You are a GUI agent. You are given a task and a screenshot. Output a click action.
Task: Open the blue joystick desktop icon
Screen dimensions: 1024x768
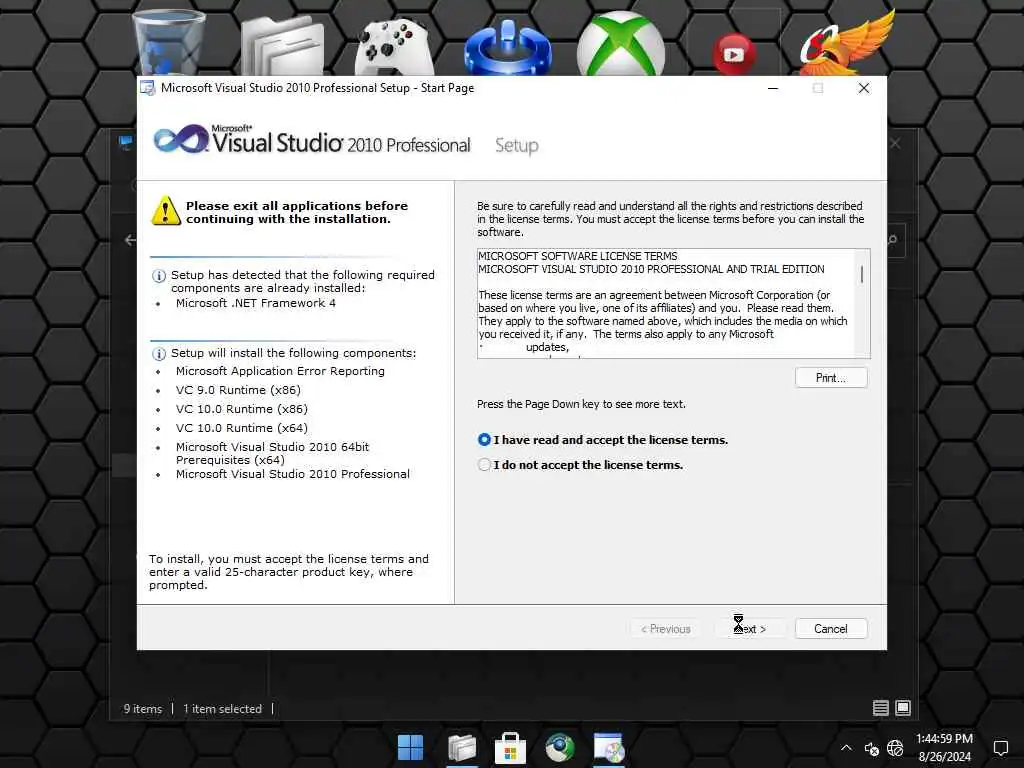(508, 47)
